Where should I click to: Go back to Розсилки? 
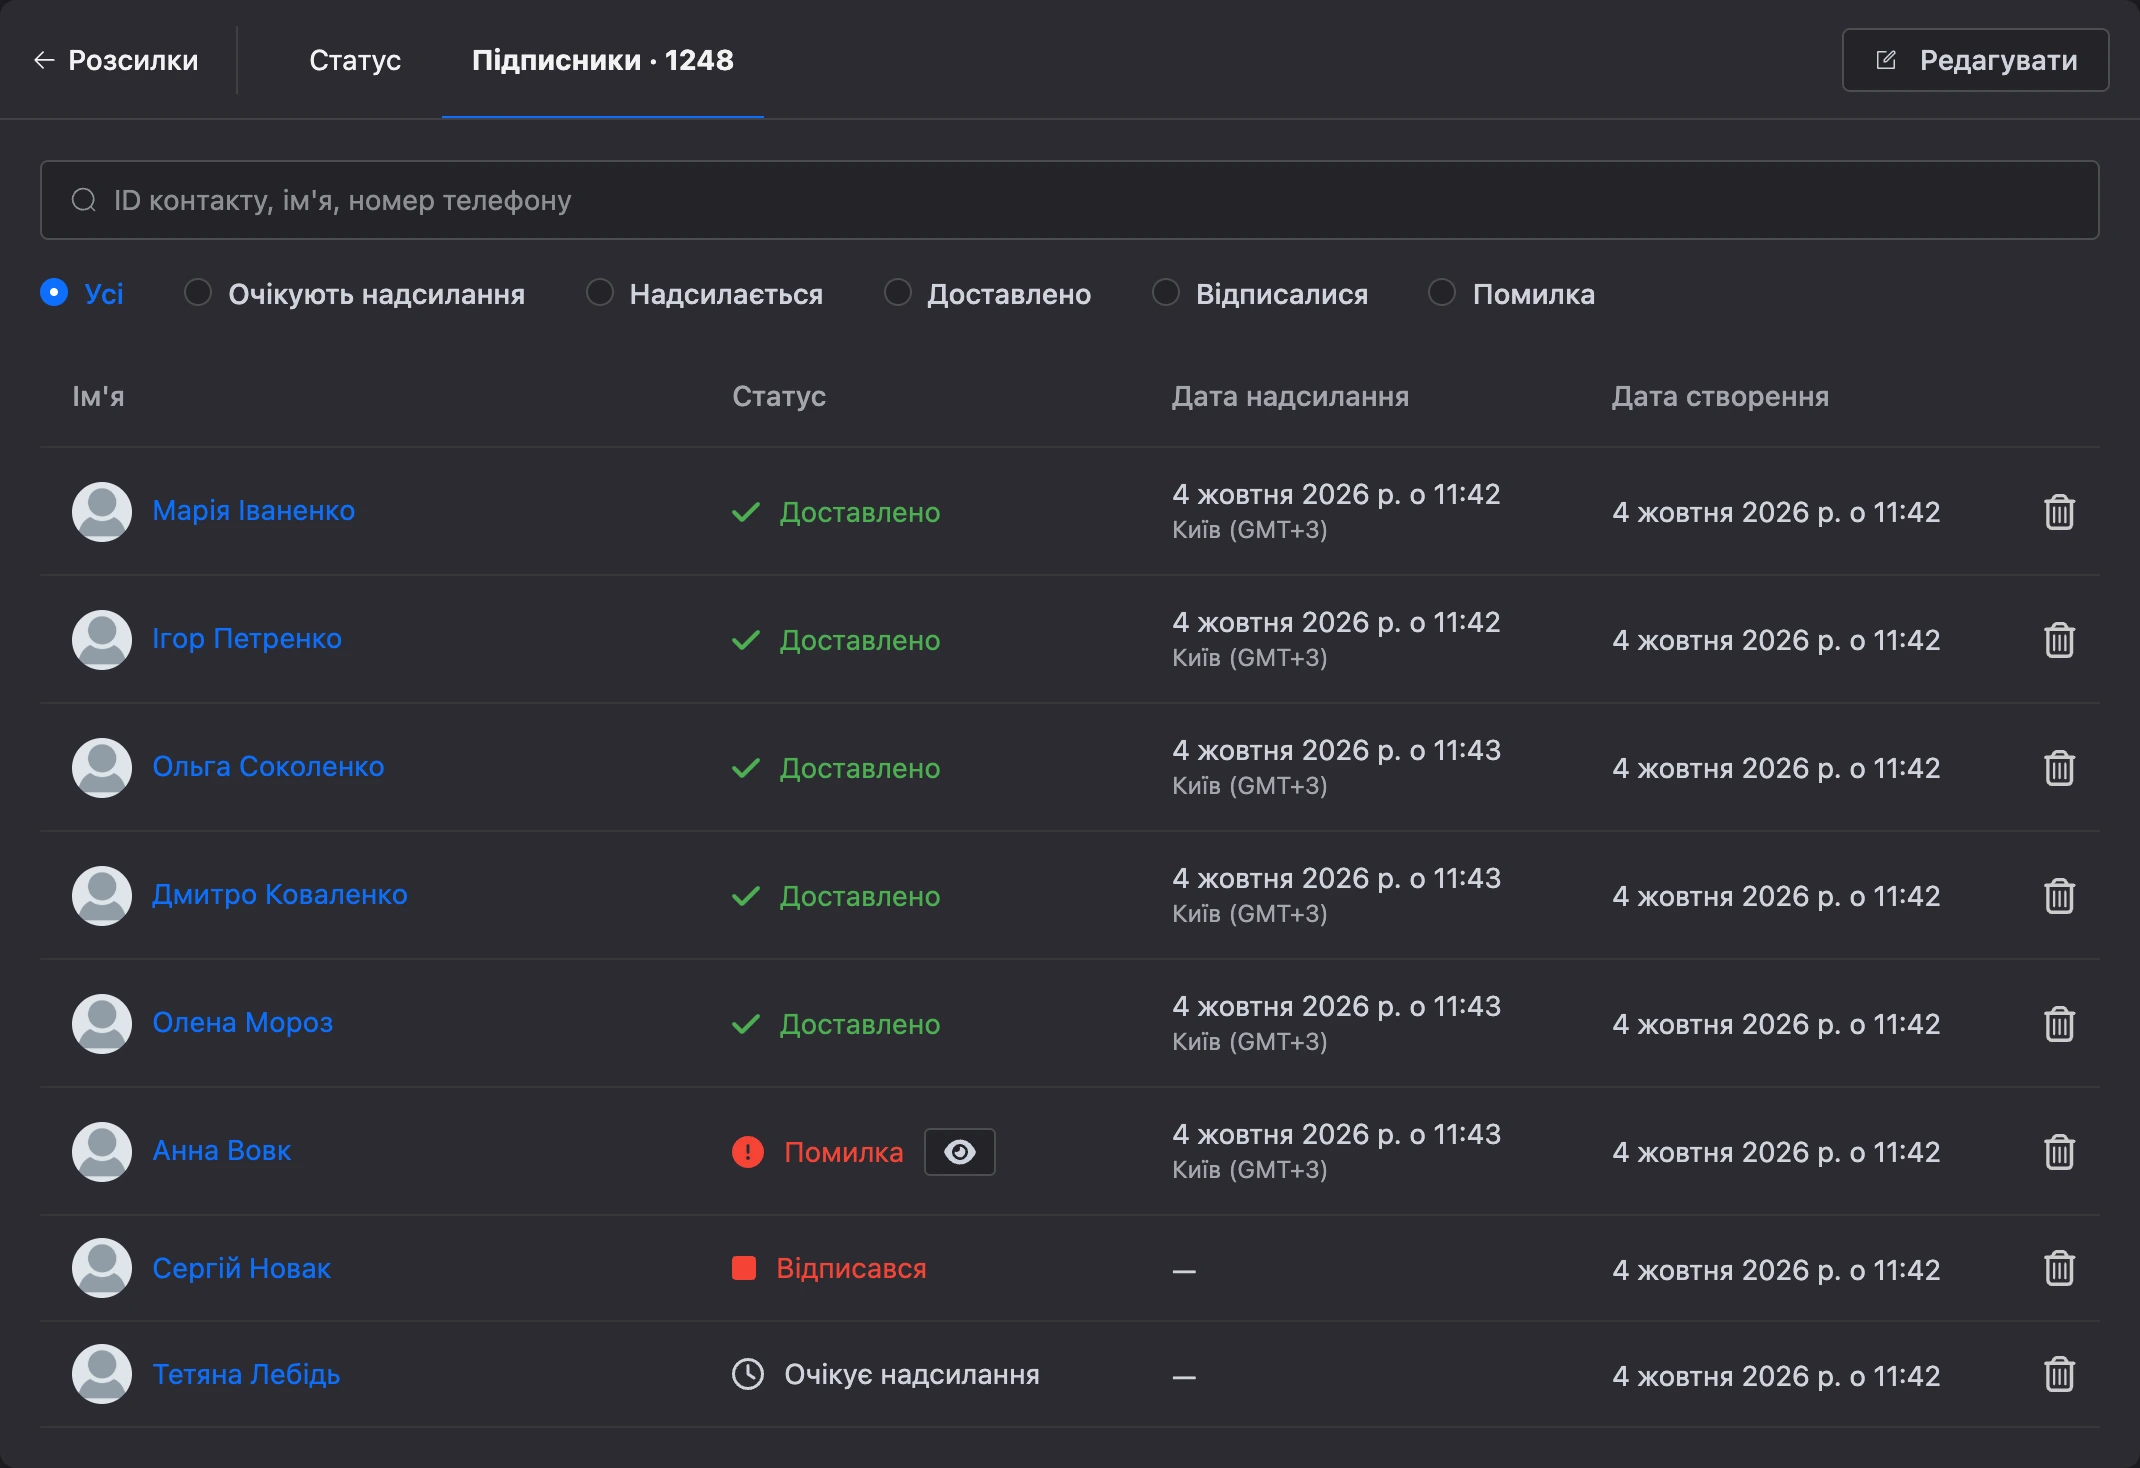pyautogui.click(x=116, y=60)
